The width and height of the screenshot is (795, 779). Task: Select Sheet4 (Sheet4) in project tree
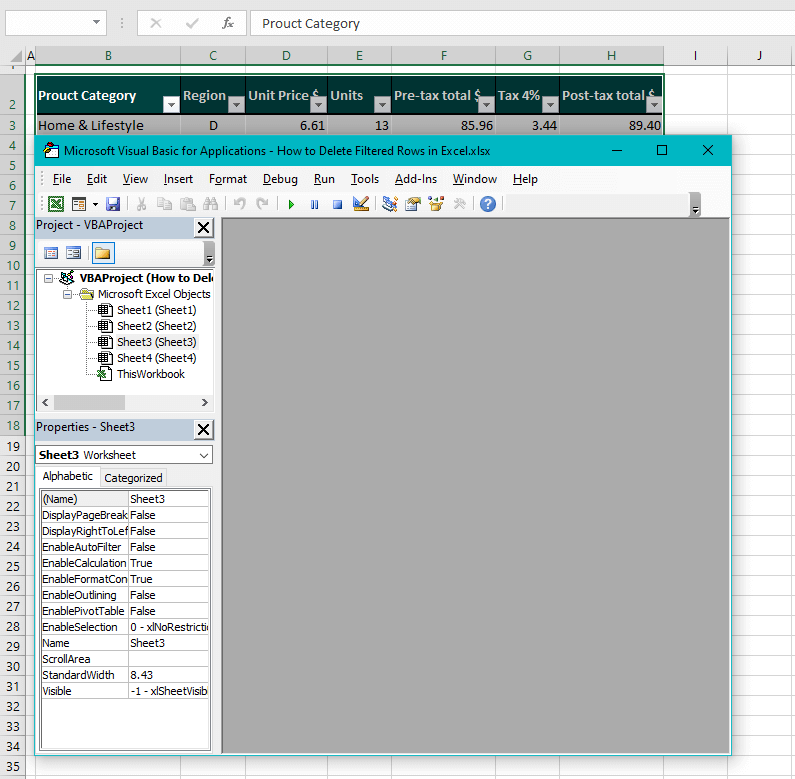click(156, 358)
